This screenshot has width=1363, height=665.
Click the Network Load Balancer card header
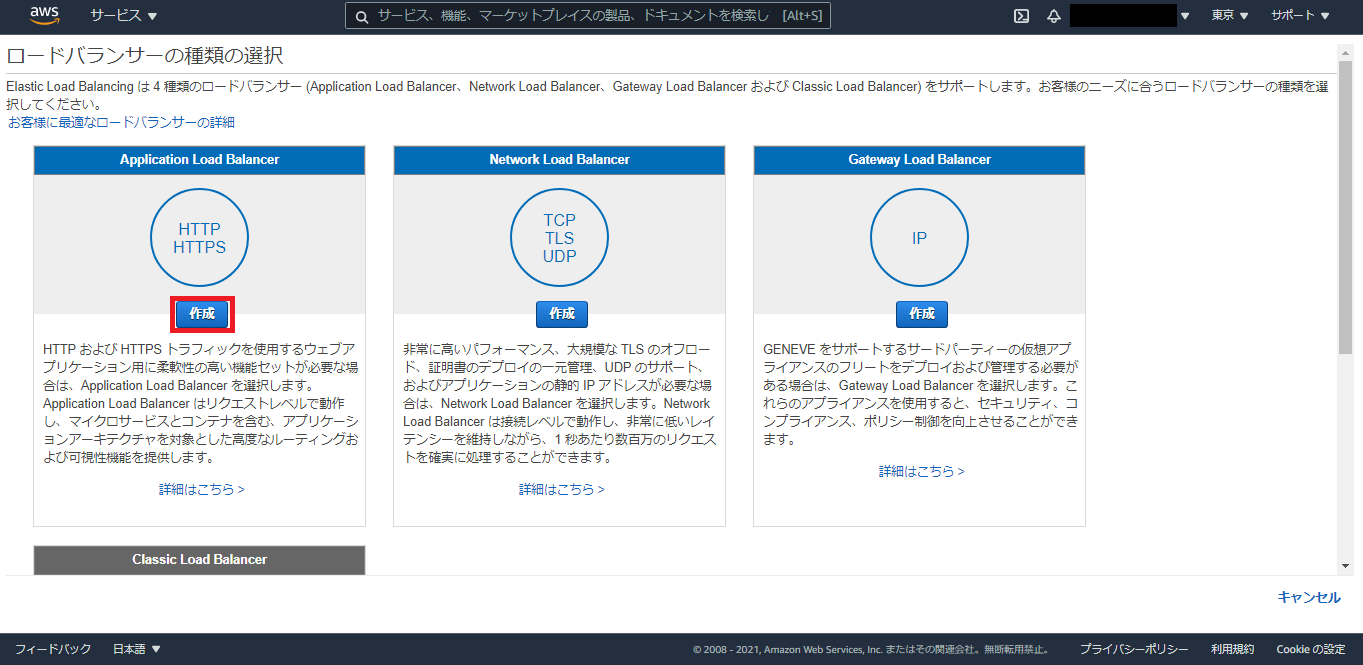(559, 160)
